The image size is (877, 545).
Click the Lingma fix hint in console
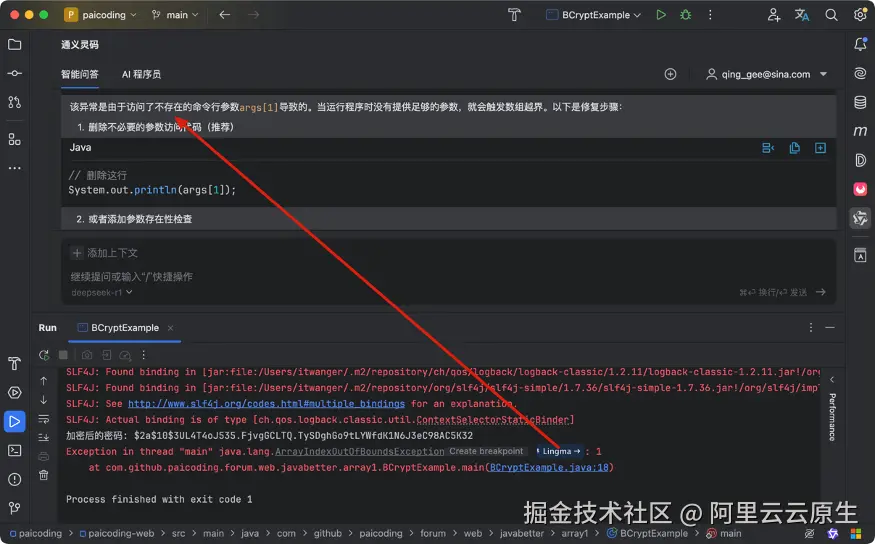(558, 452)
